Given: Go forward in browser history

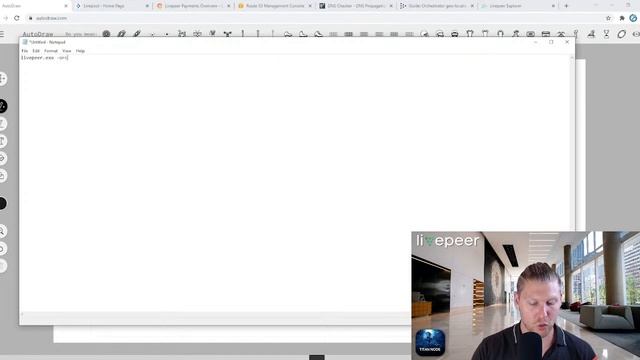Looking at the screenshot, I should (5, 18).
